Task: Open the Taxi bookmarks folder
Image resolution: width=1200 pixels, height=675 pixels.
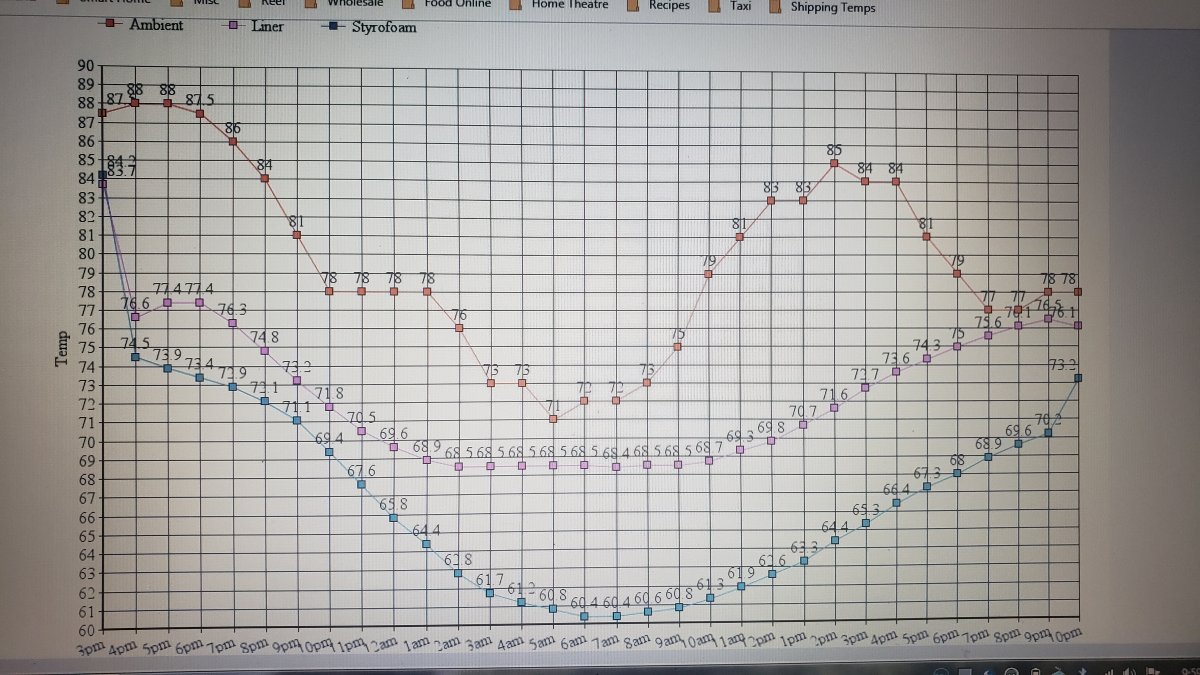Action: (732, 5)
